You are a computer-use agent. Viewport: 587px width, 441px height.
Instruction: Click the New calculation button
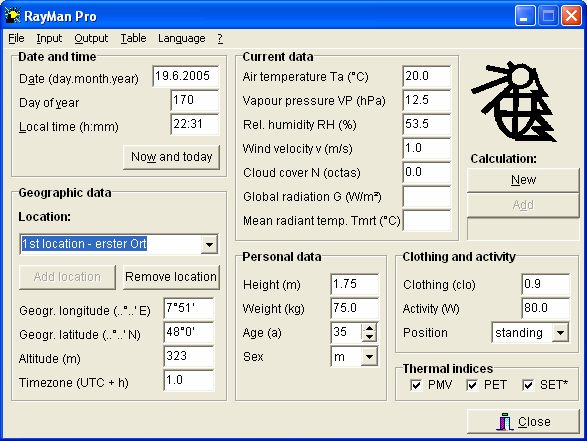pos(523,180)
